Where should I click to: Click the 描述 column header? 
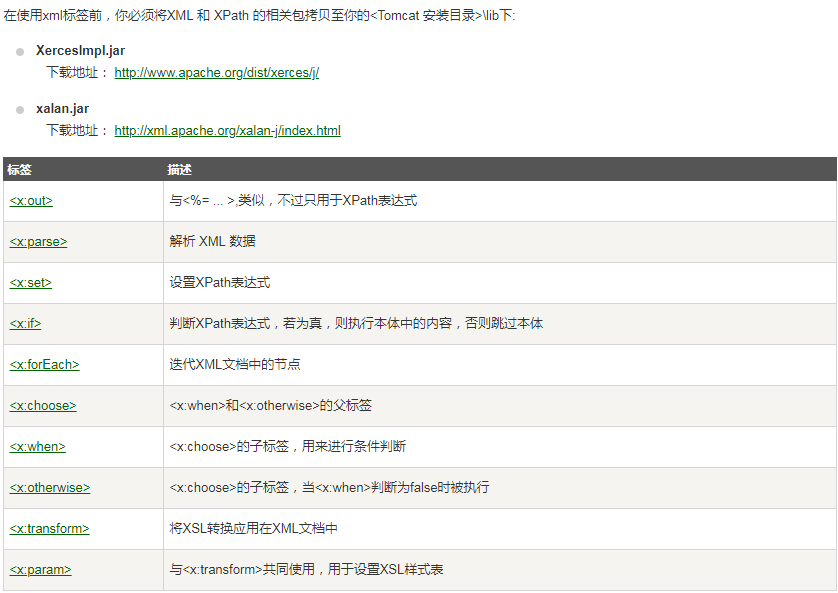tap(179, 170)
